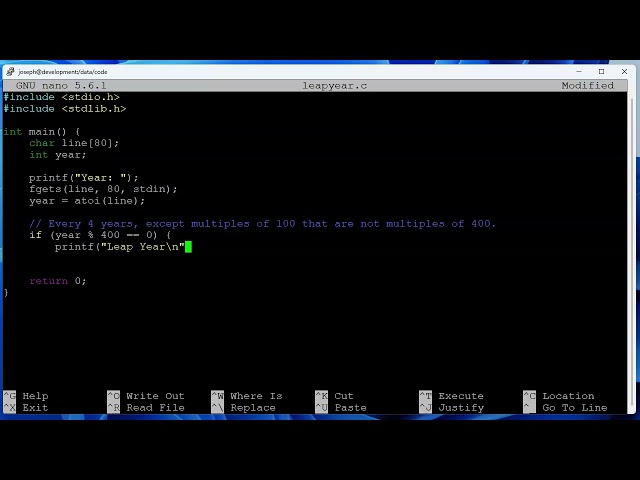This screenshot has width=640, height=480.
Task: Click the ^U Paste shortcut
Action: click(341, 408)
